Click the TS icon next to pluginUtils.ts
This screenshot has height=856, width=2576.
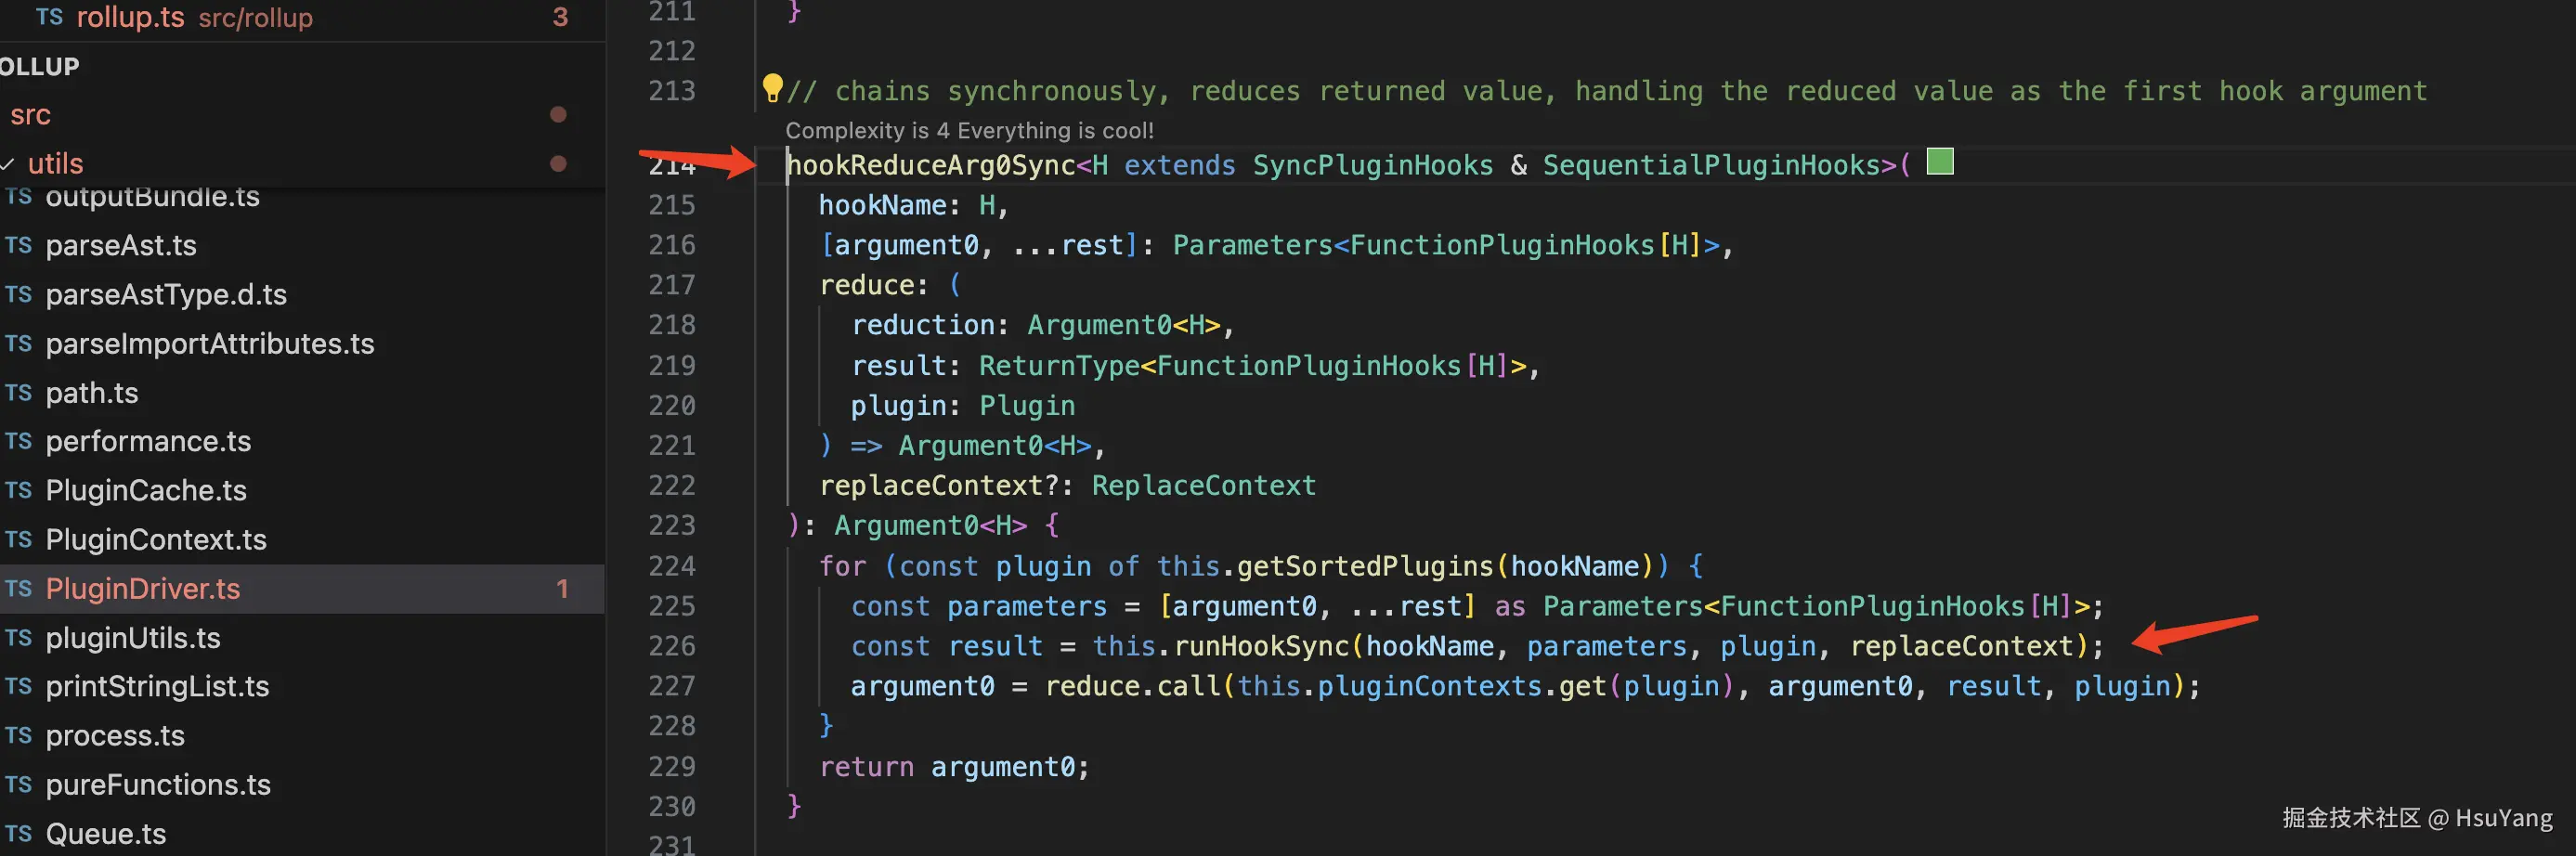18,637
